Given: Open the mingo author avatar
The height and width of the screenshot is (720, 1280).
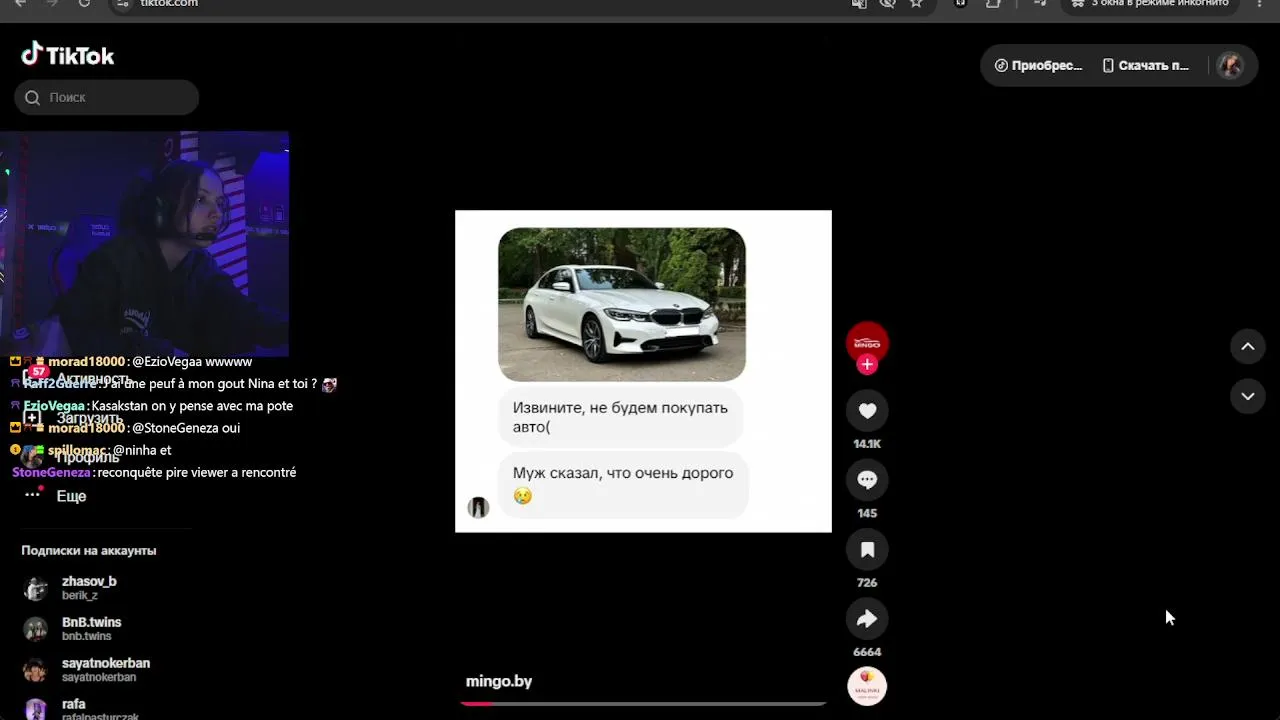Looking at the screenshot, I should (867, 342).
